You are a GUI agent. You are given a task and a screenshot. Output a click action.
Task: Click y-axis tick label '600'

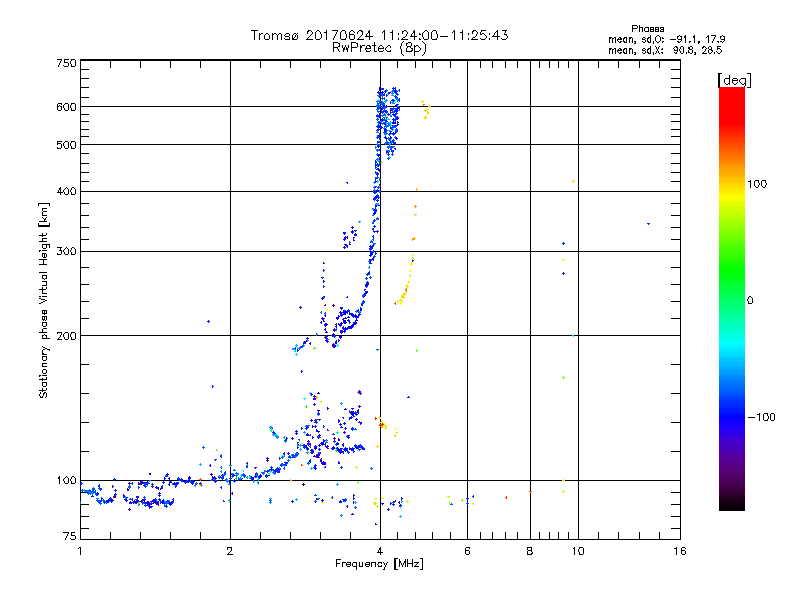click(66, 107)
